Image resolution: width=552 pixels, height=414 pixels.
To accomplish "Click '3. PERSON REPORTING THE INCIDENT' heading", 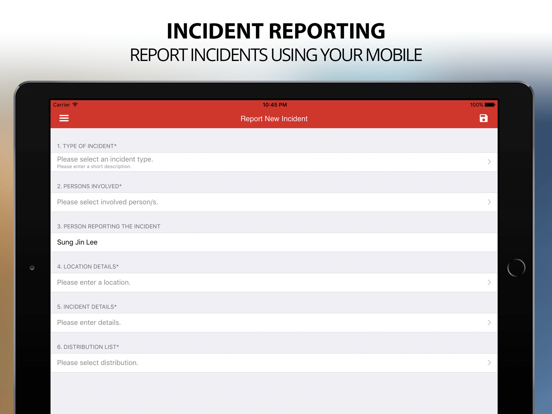I will coord(108,226).
